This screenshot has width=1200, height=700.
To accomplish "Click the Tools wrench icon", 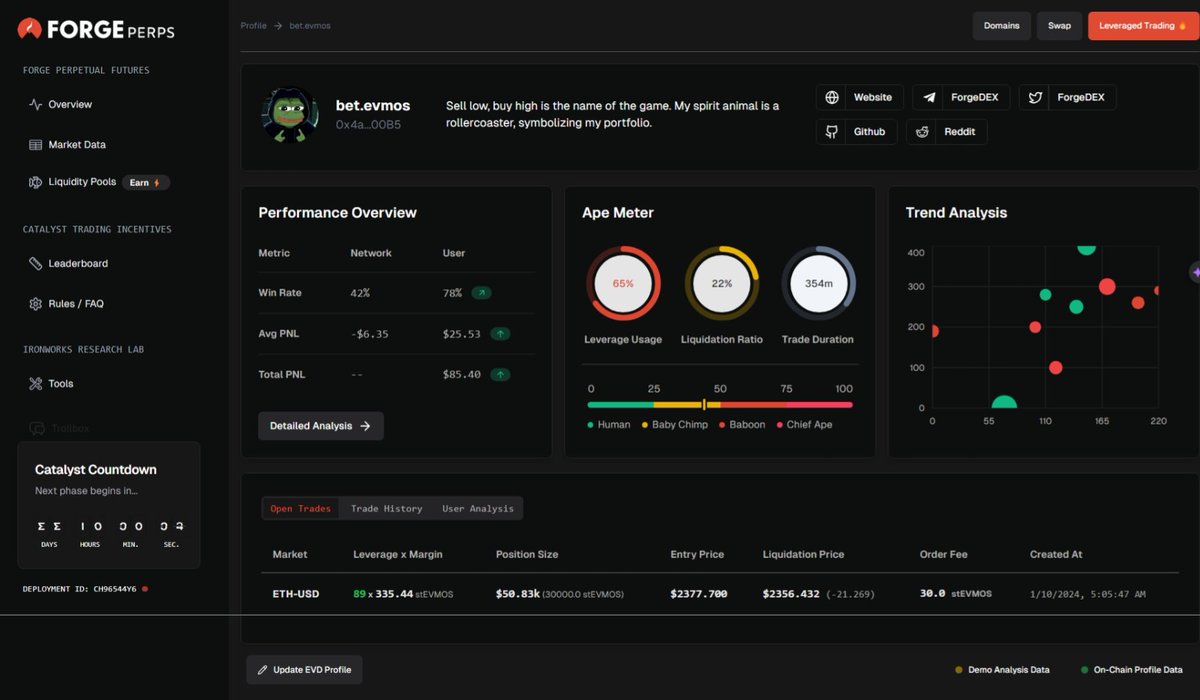I will (36, 383).
